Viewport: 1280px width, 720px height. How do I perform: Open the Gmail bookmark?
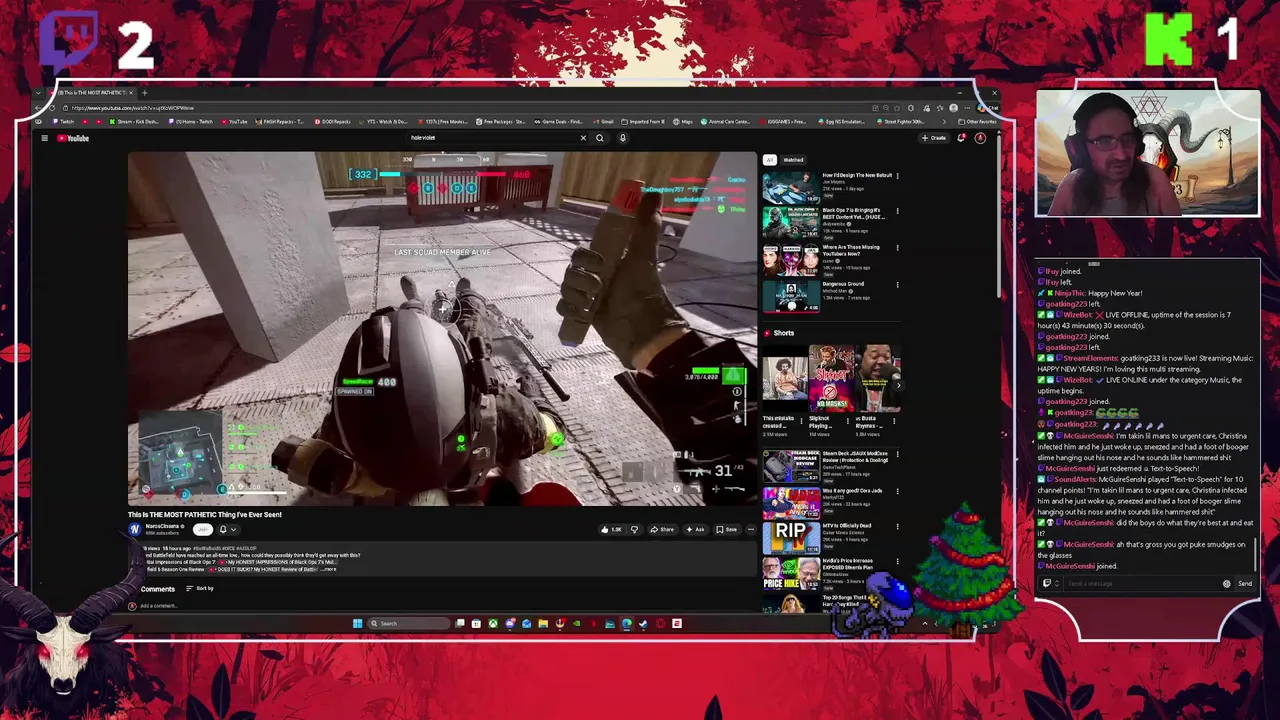pyautogui.click(x=603, y=122)
